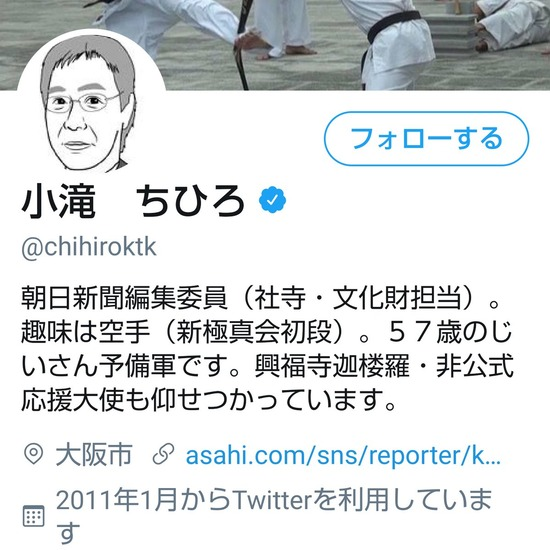Click the bio text 趣味は空手

pyautogui.click(x=86, y=332)
